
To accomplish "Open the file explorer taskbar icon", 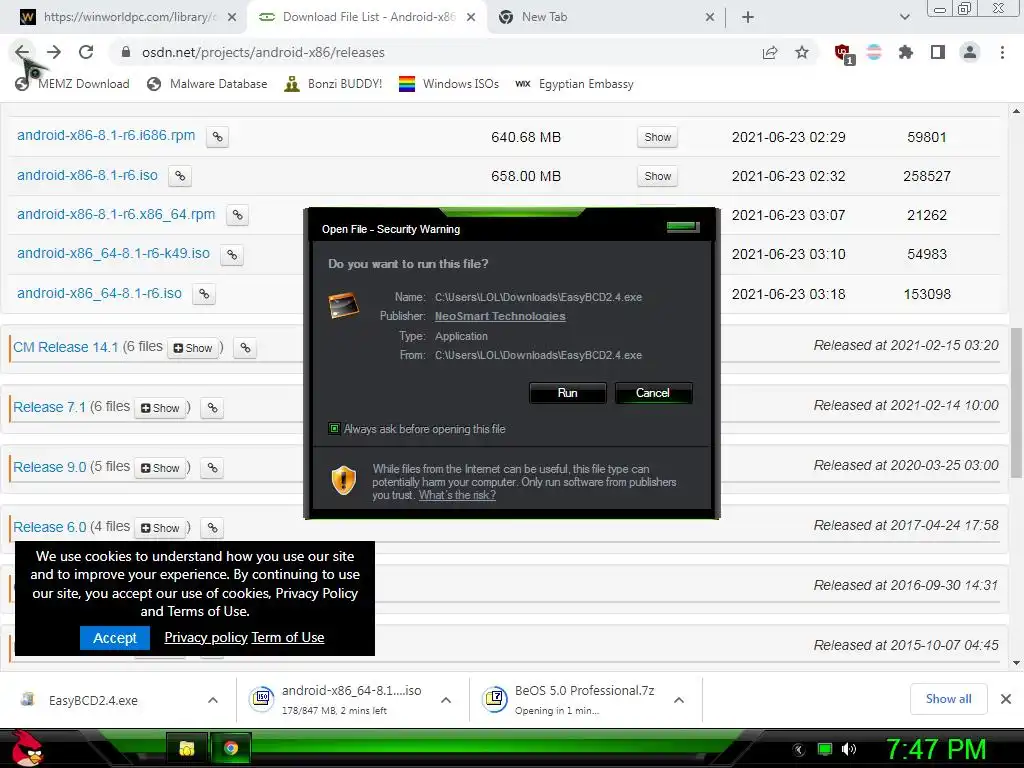I will point(187,748).
